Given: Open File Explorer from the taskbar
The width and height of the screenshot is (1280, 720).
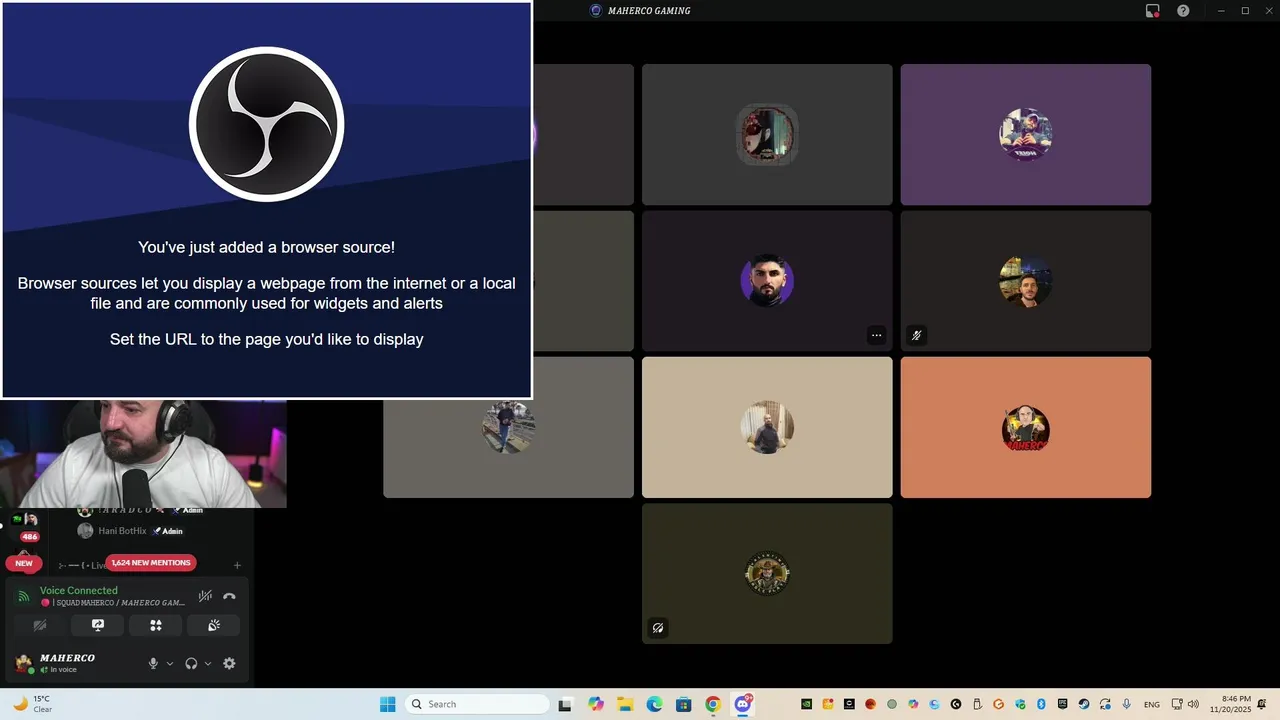Looking at the screenshot, I should point(625,704).
